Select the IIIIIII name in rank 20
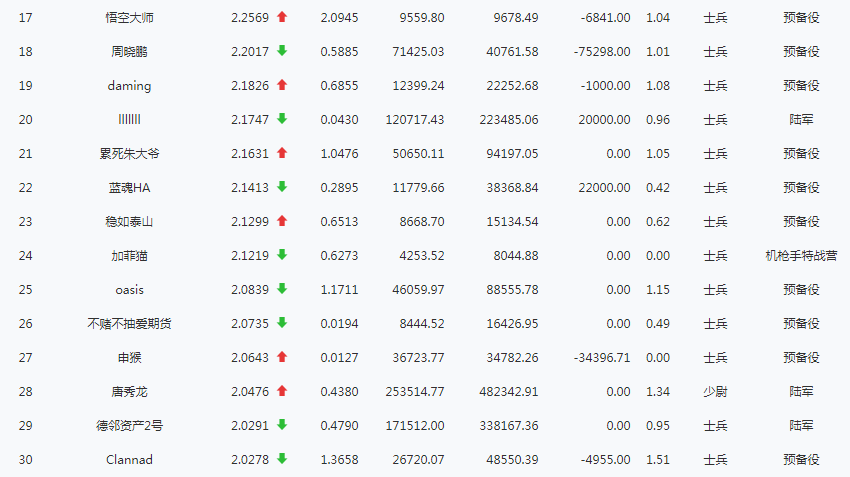This screenshot has width=850, height=477. coord(129,120)
